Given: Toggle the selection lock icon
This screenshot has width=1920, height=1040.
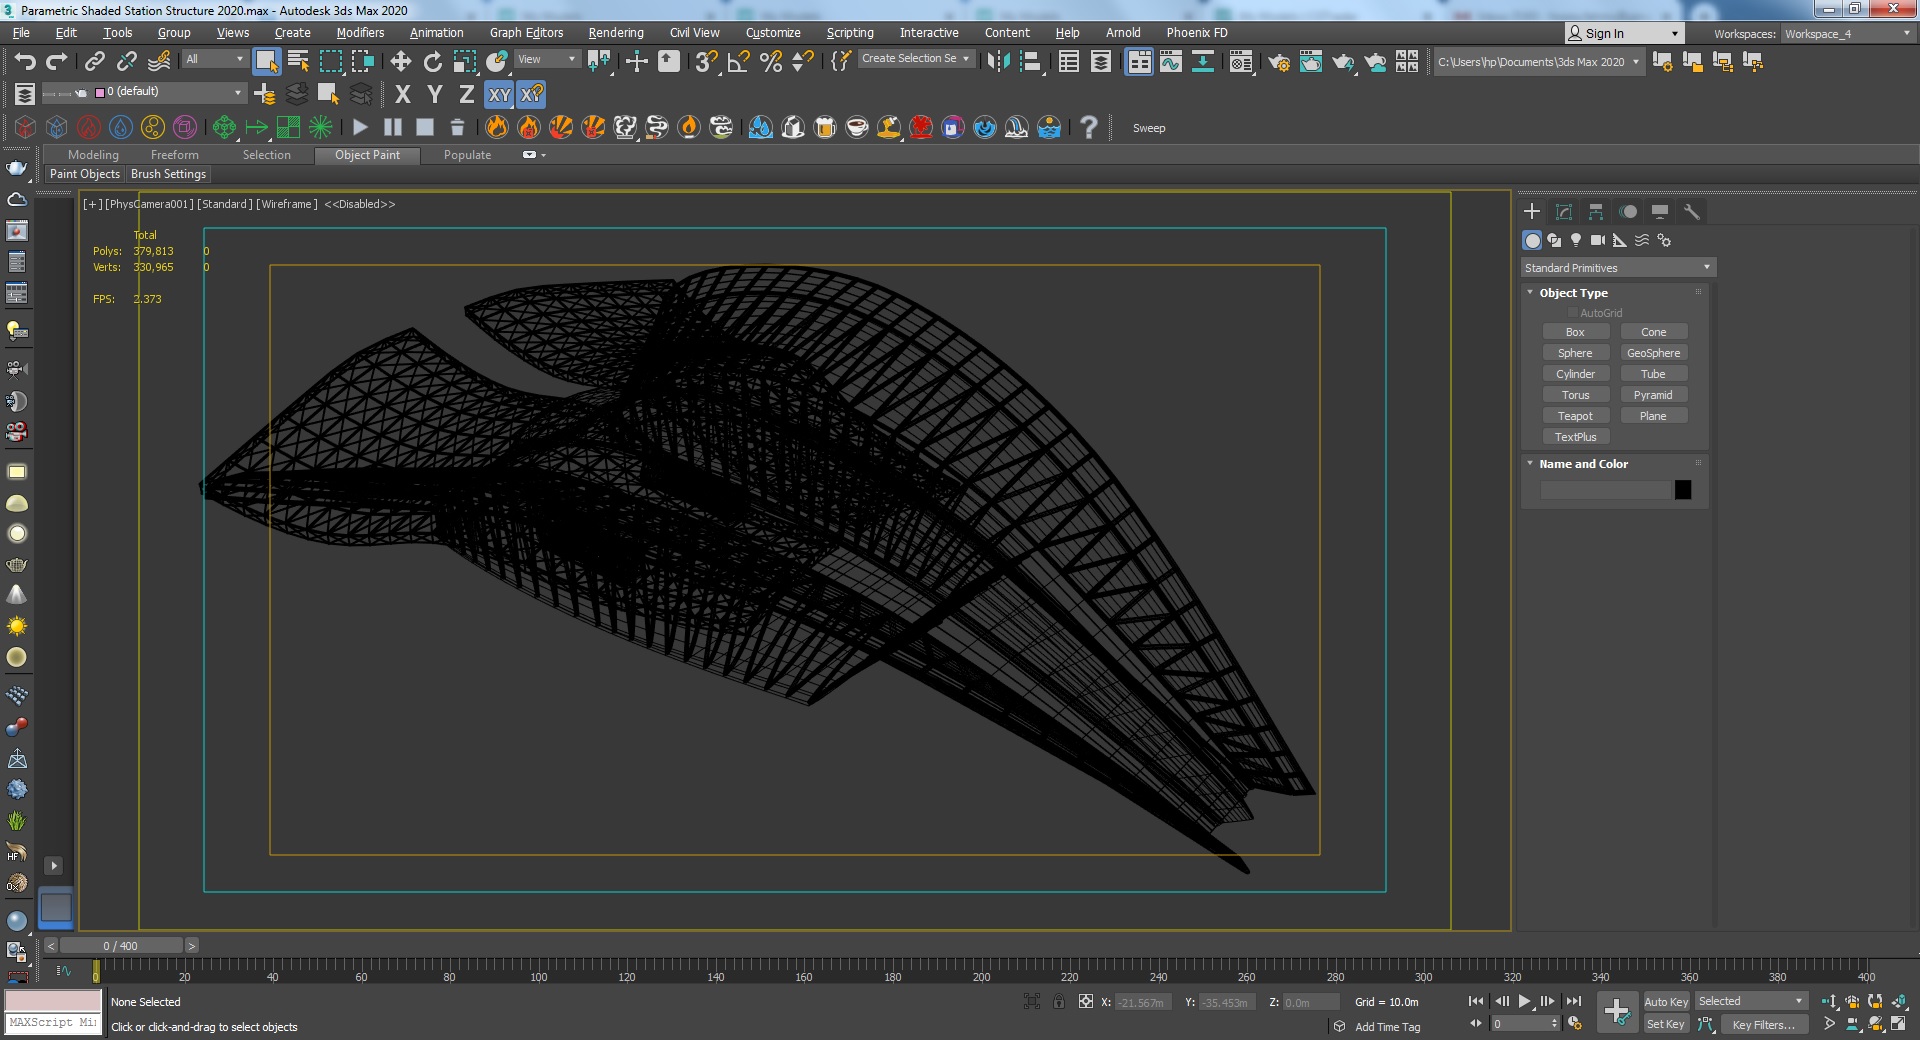Looking at the screenshot, I should click(1059, 1001).
